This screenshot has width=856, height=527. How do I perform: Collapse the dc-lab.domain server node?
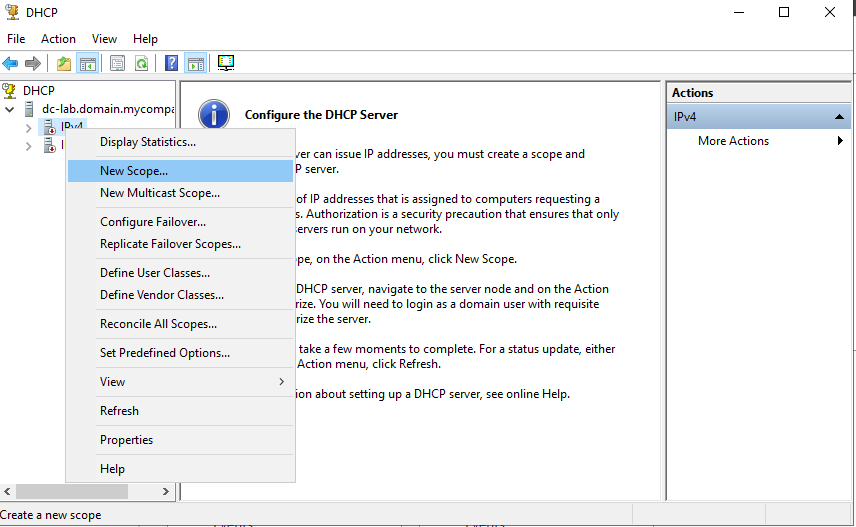tap(12, 109)
